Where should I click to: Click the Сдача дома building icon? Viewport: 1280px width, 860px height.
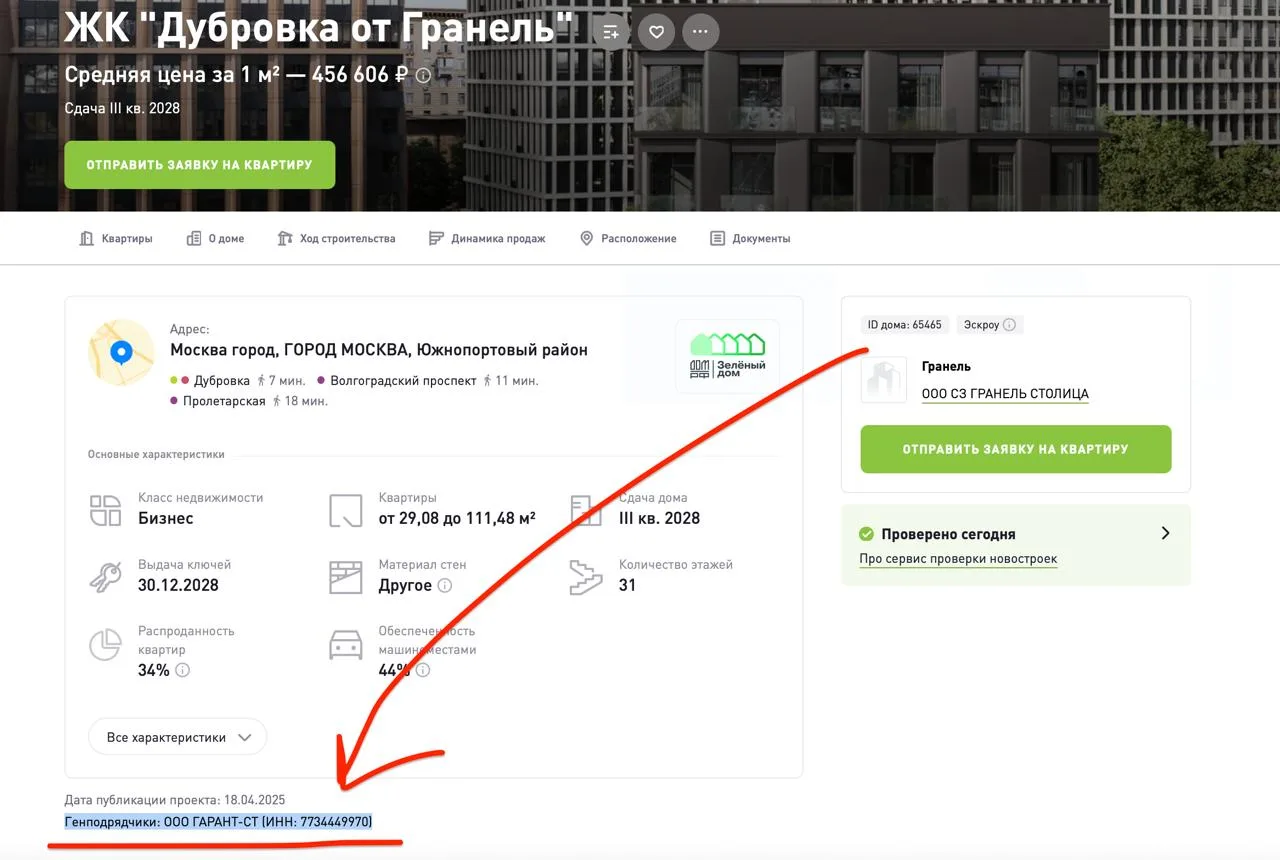[x=586, y=510]
